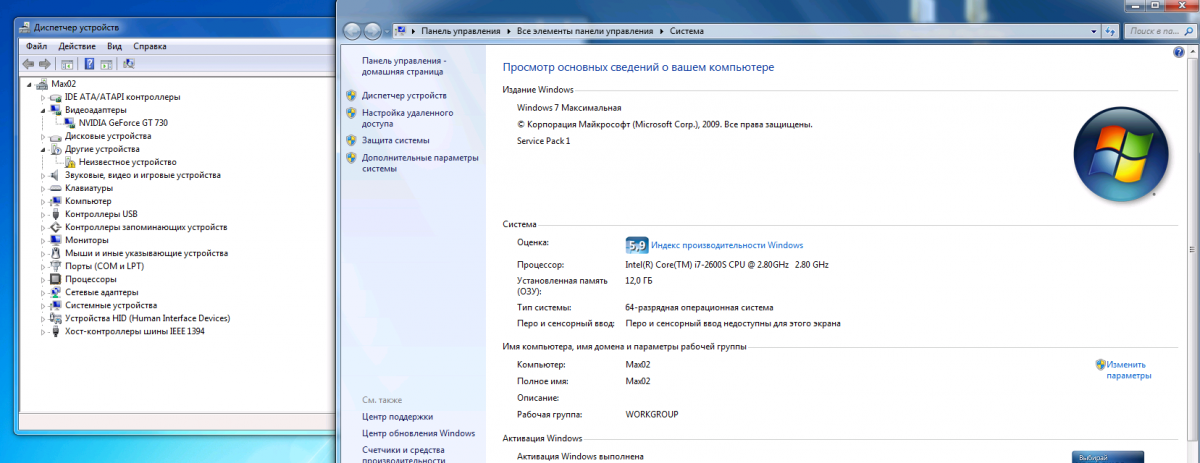Click the scan for hardware changes toolbar icon

tap(128, 64)
